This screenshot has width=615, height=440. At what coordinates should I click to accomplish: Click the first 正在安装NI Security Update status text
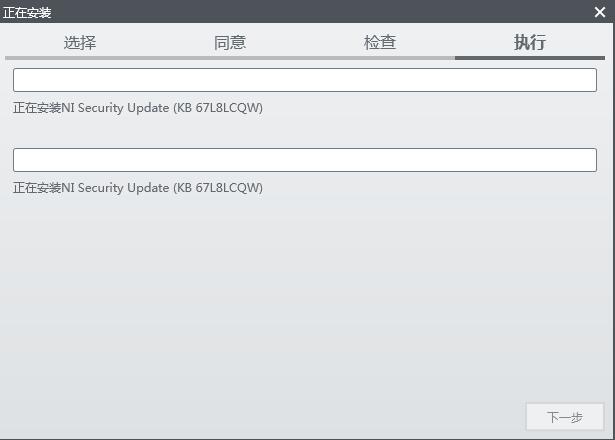coord(138,108)
